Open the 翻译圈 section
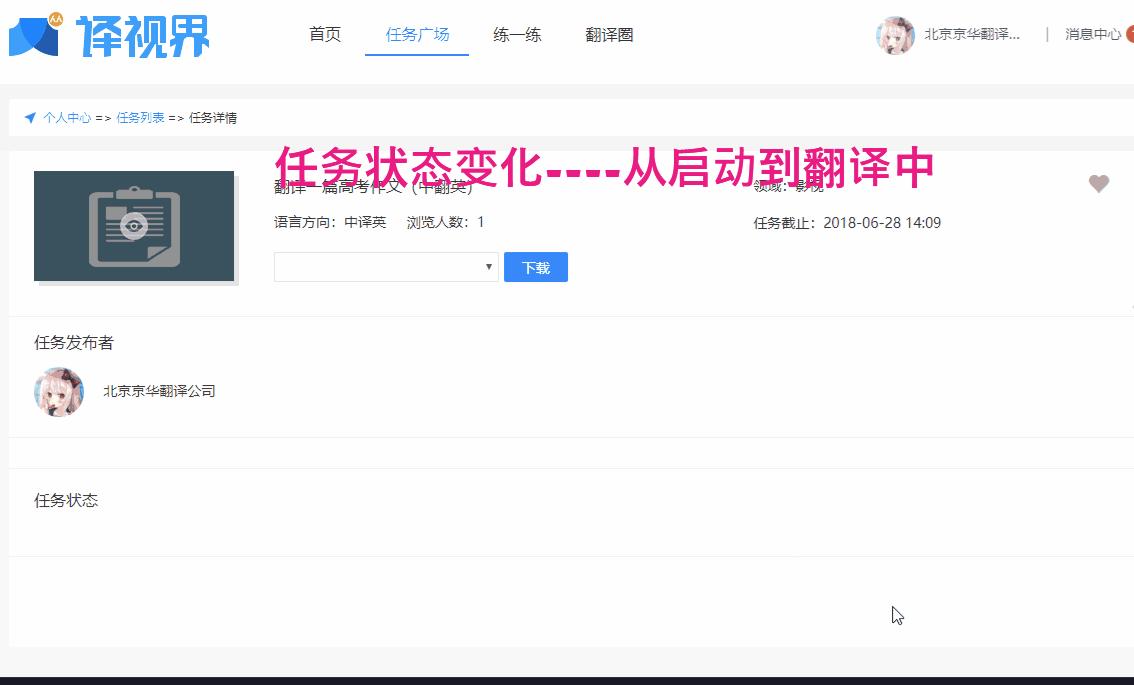1134x685 pixels. (x=609, y=33)
